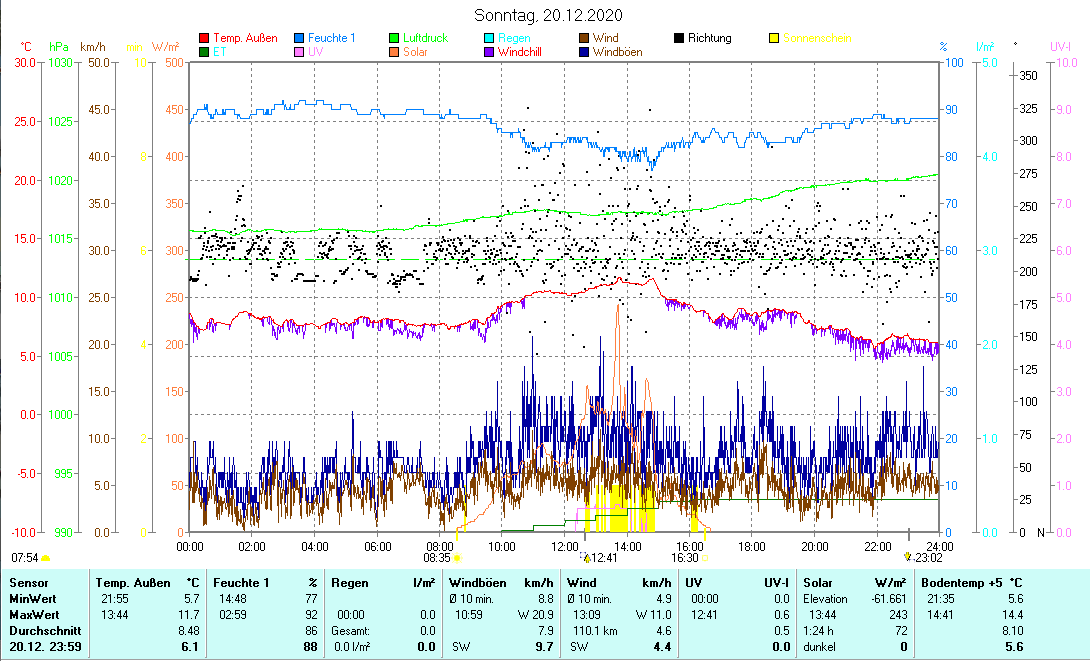
Task: Click the black Richtung legend square
Action: pos(678,39)
